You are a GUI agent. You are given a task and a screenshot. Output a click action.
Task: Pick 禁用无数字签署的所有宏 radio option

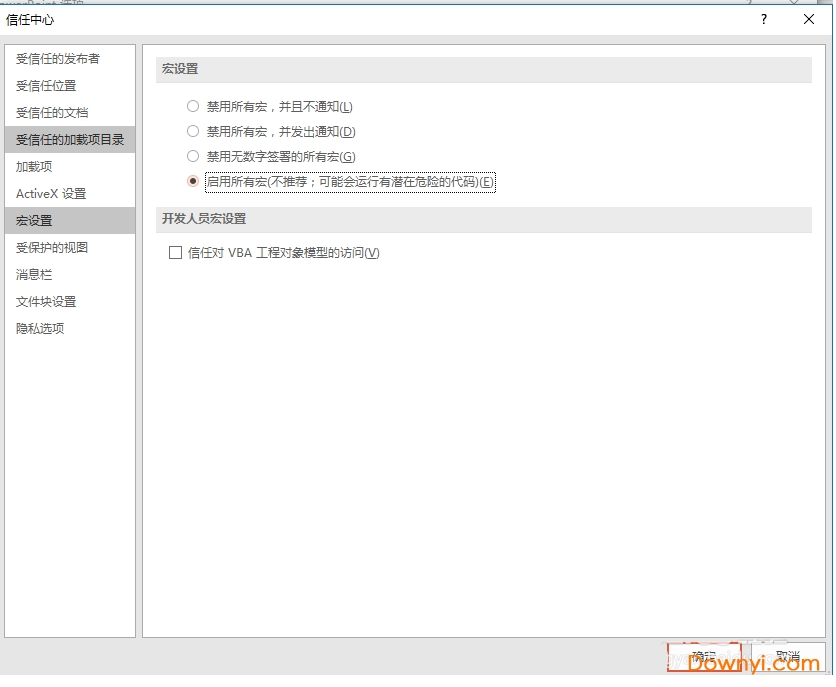coord(193,156)
